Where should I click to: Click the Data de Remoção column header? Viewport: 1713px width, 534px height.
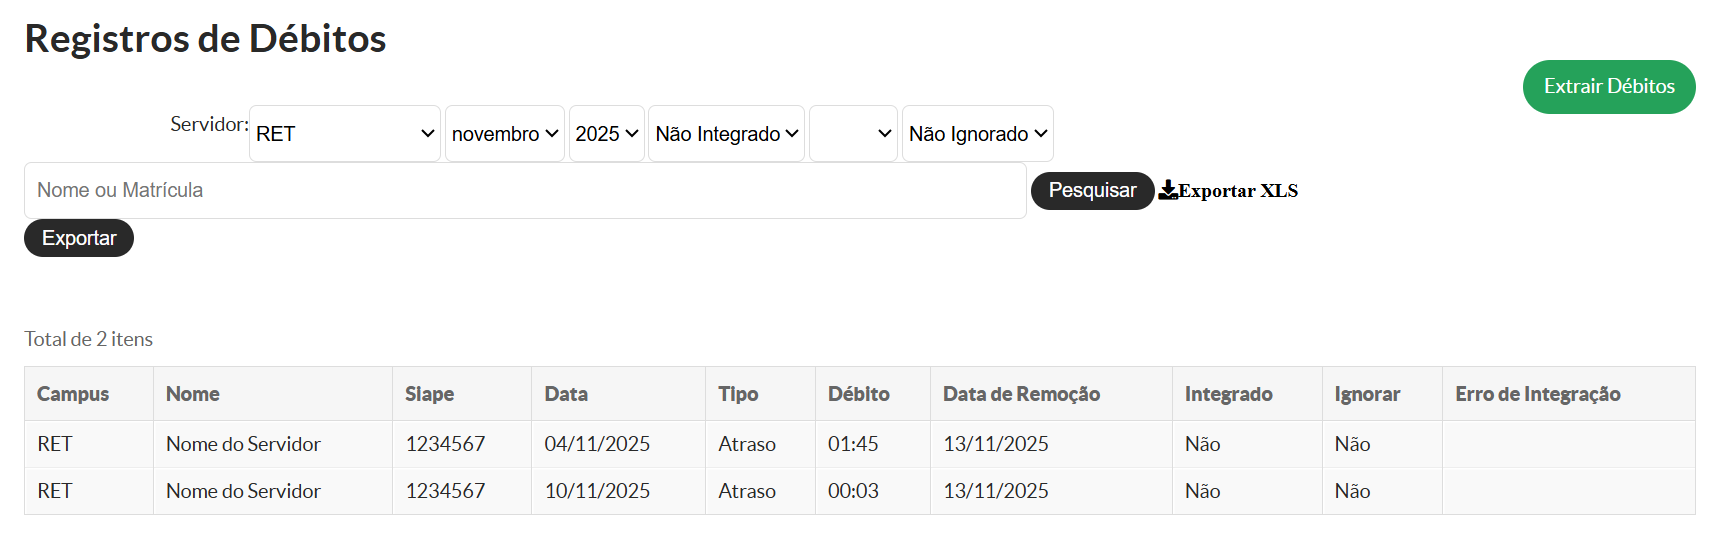pos(1021,394)
